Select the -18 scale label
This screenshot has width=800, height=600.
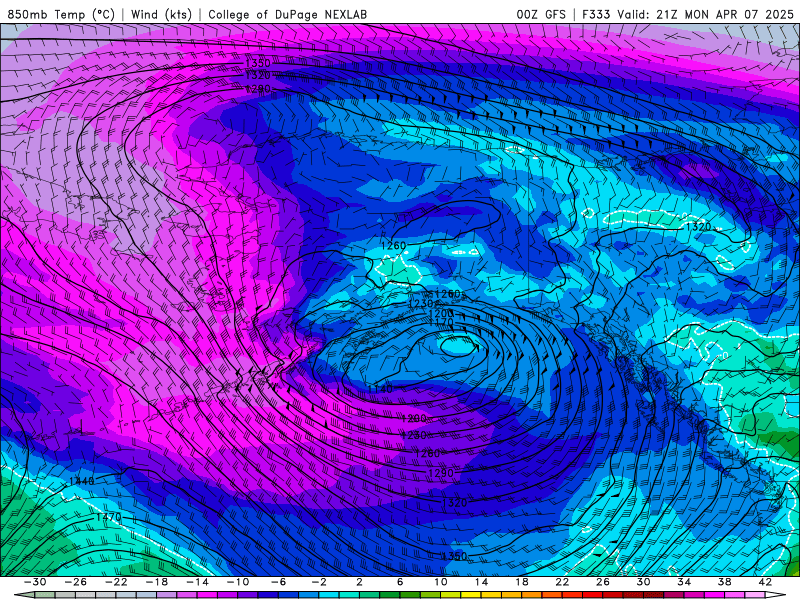pyautogui.click(x=157, y=582)
